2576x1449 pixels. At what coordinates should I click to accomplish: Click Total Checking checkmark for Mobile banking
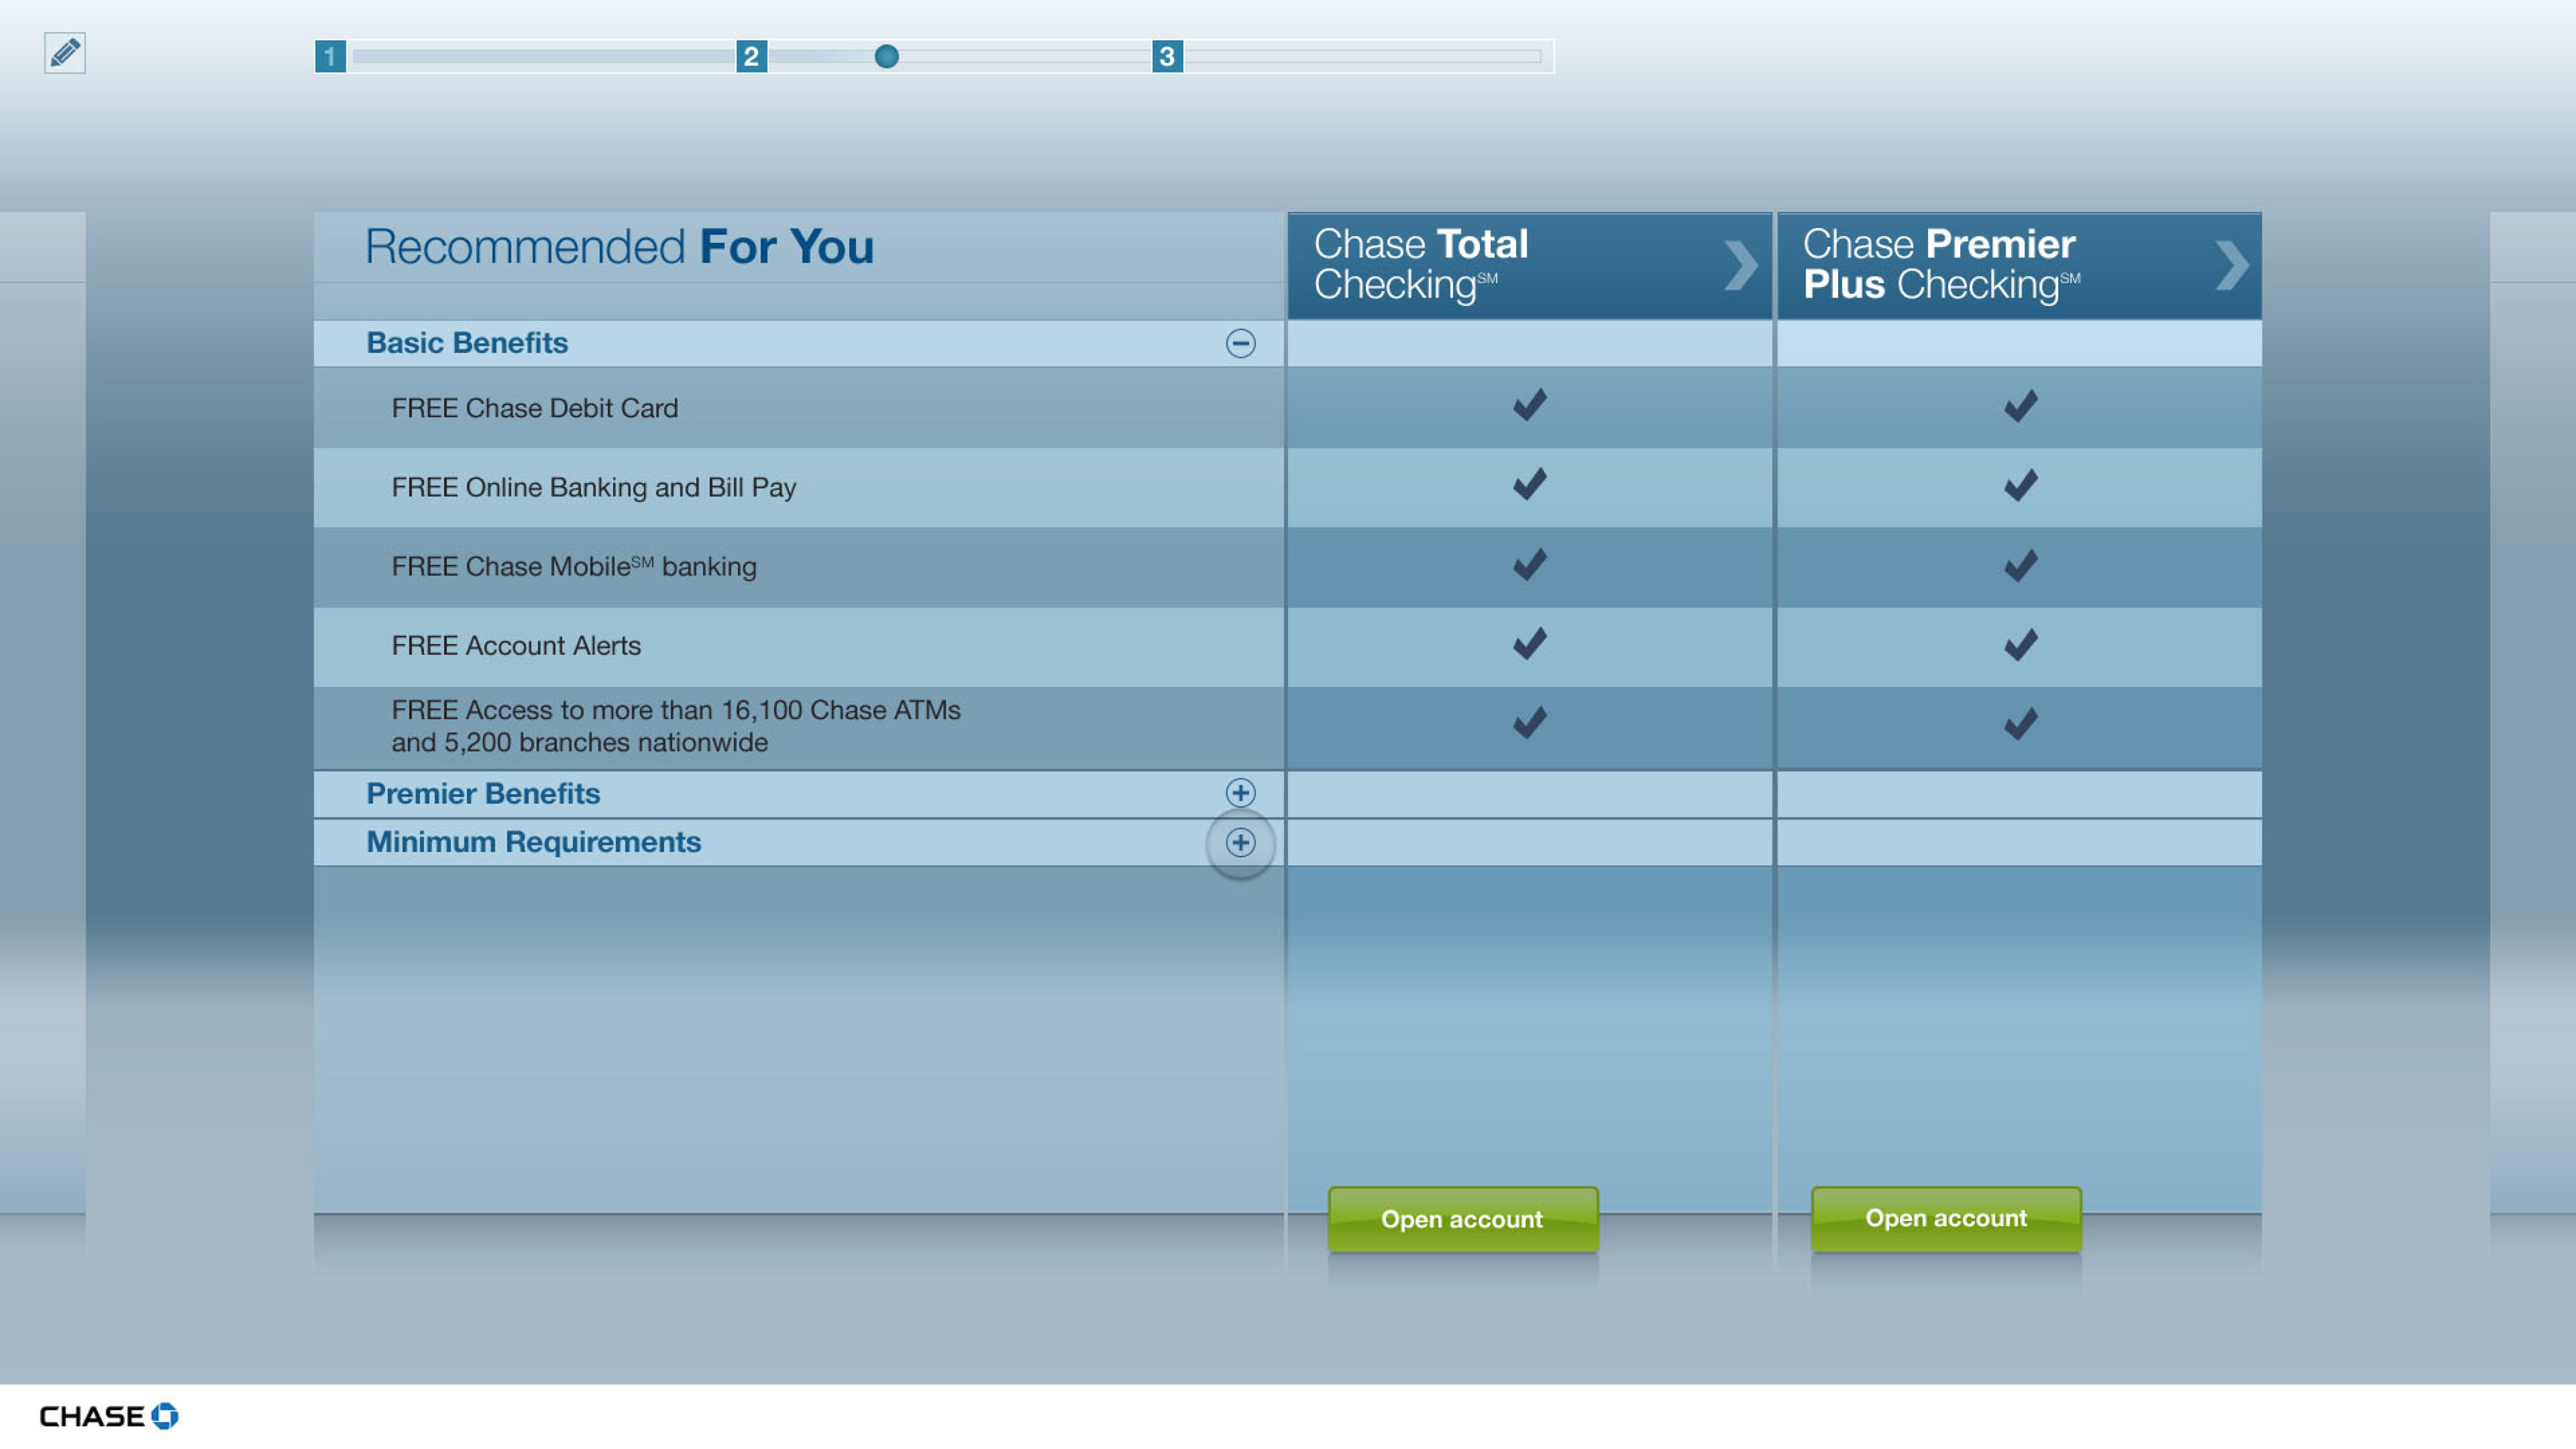pyautogui.click(x=1530, y=564)
